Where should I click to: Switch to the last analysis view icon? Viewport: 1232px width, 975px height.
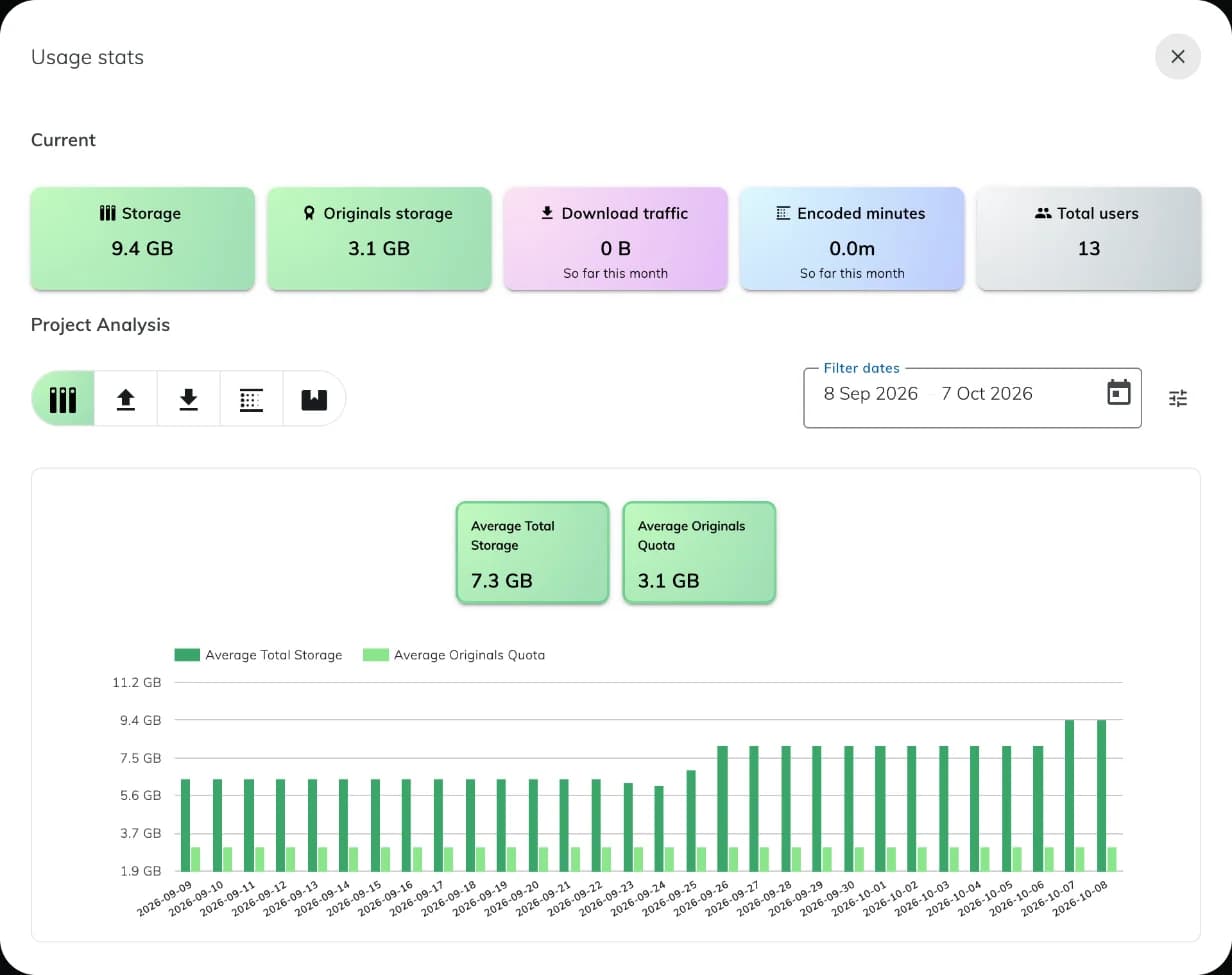[314, 399]
